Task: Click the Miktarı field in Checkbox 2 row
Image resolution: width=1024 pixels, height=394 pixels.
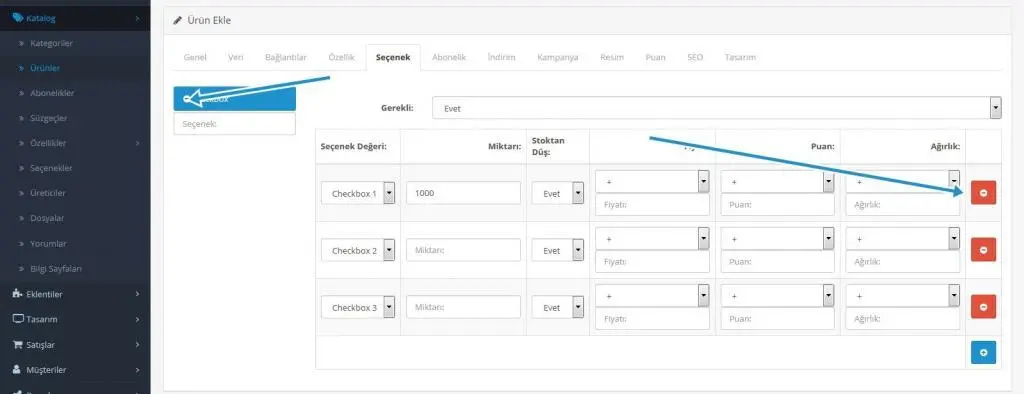Action: pyautogui.click(x=463, y=250)
